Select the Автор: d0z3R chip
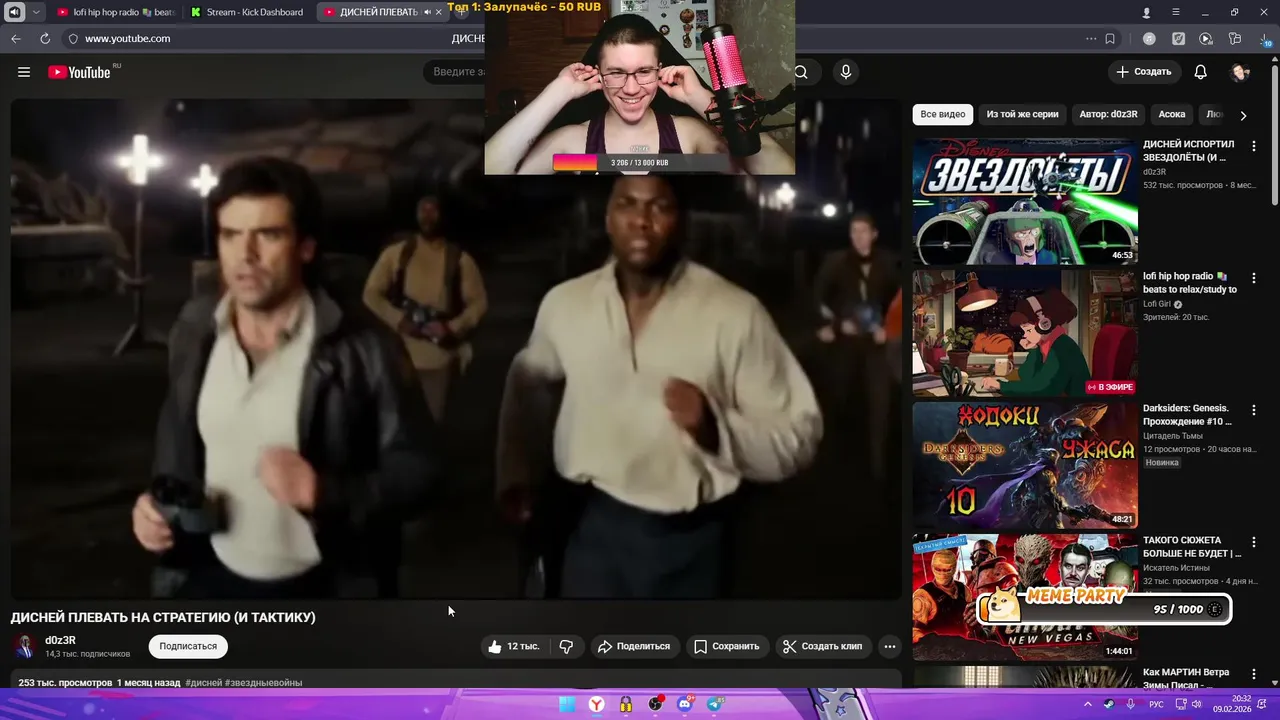 [1108, 115]
